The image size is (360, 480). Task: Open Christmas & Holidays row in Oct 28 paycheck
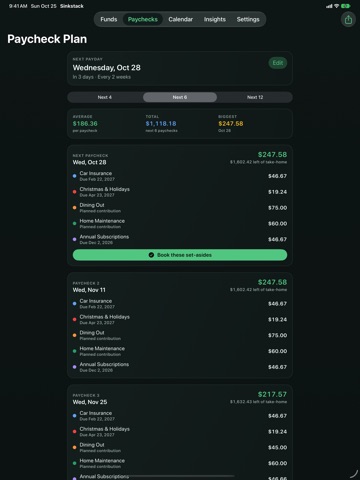[180, 192]
